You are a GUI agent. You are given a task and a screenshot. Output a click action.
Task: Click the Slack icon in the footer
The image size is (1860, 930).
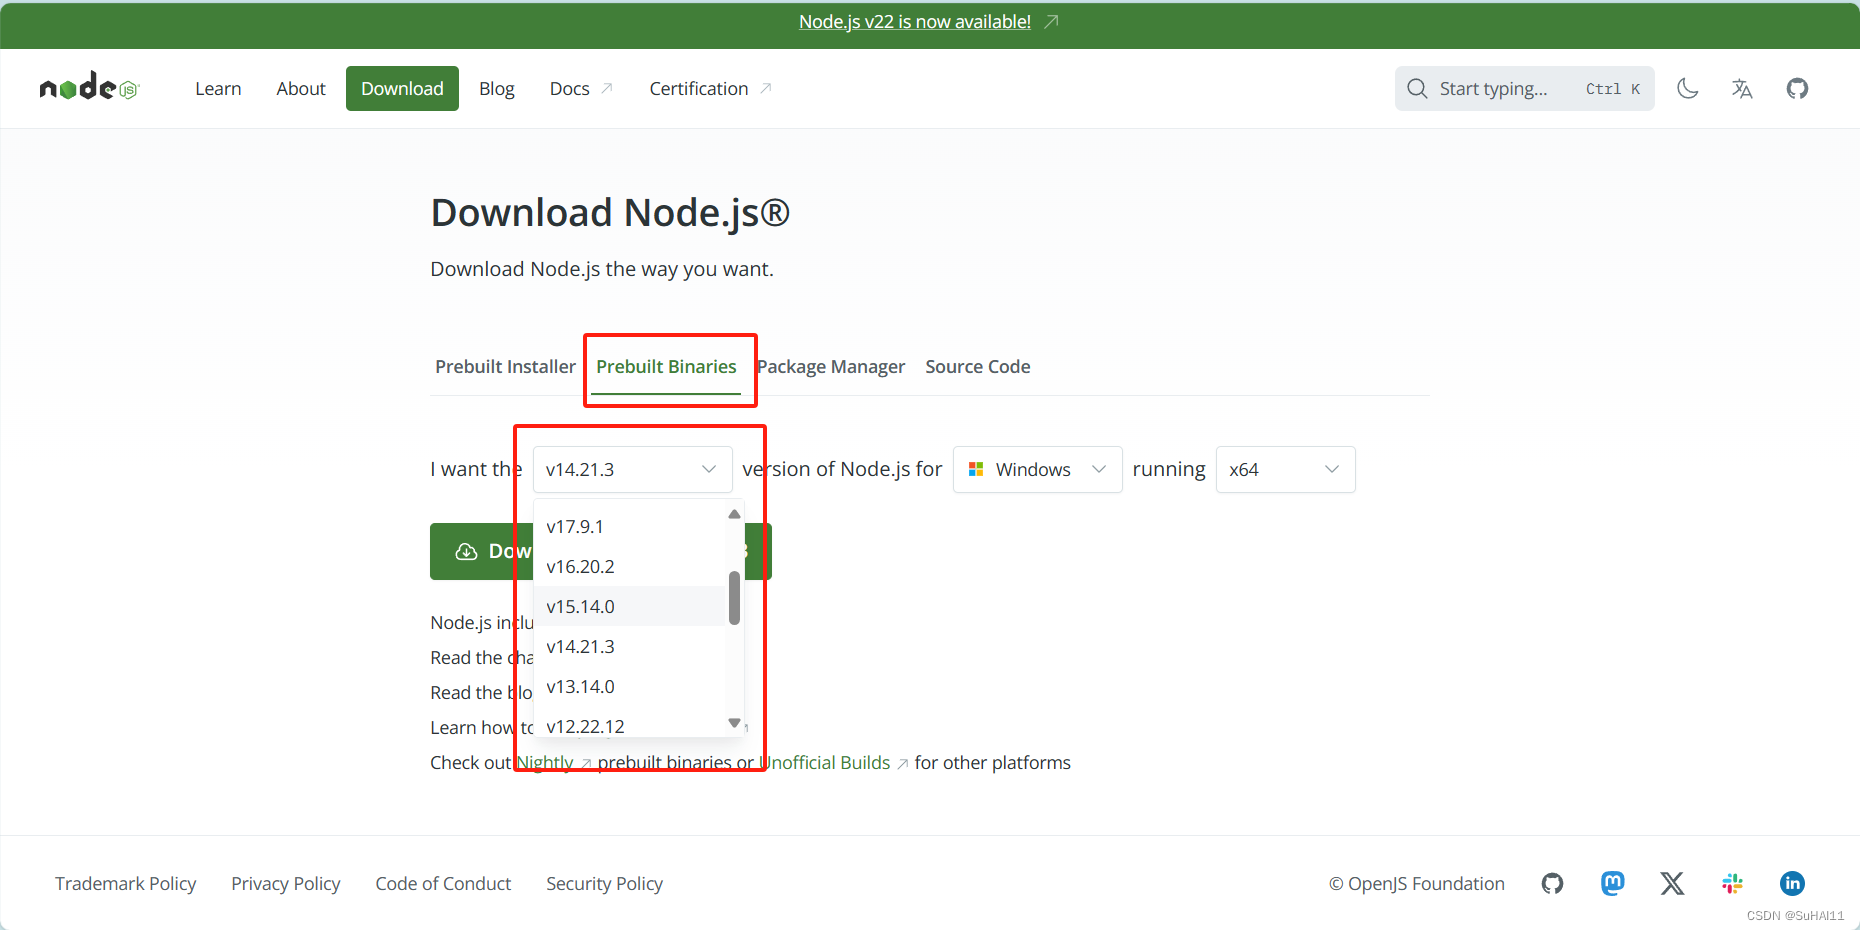pos(1732,883)
